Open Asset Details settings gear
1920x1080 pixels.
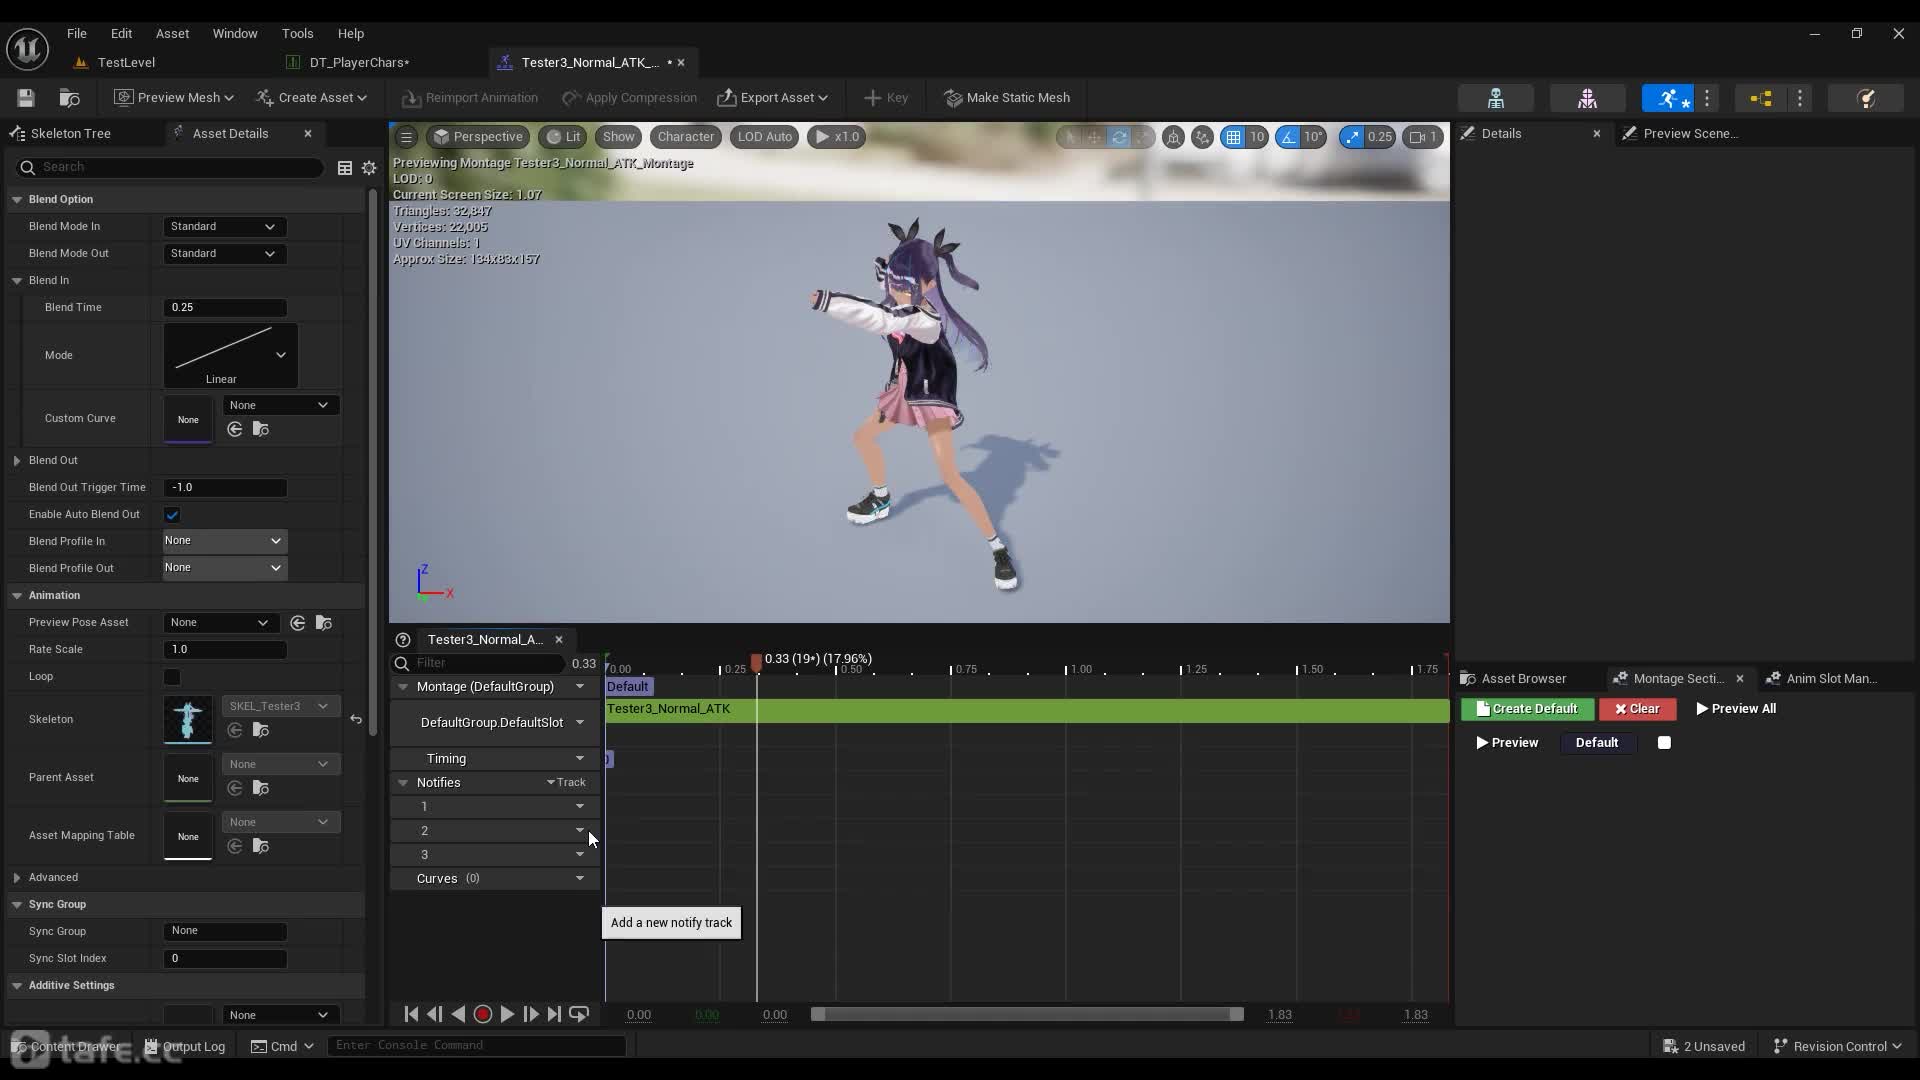(369, 168)
